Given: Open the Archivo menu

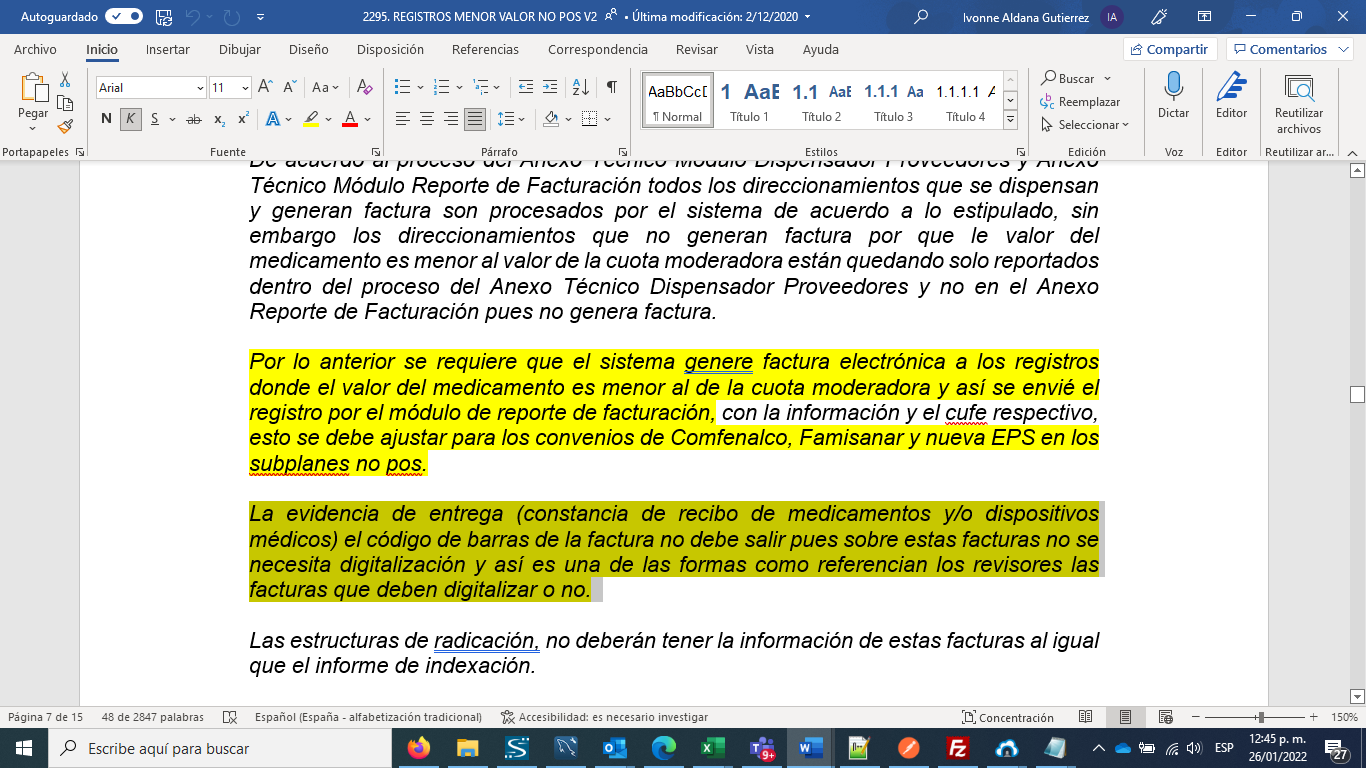Looking at the screenshot, I should [35, 49].
